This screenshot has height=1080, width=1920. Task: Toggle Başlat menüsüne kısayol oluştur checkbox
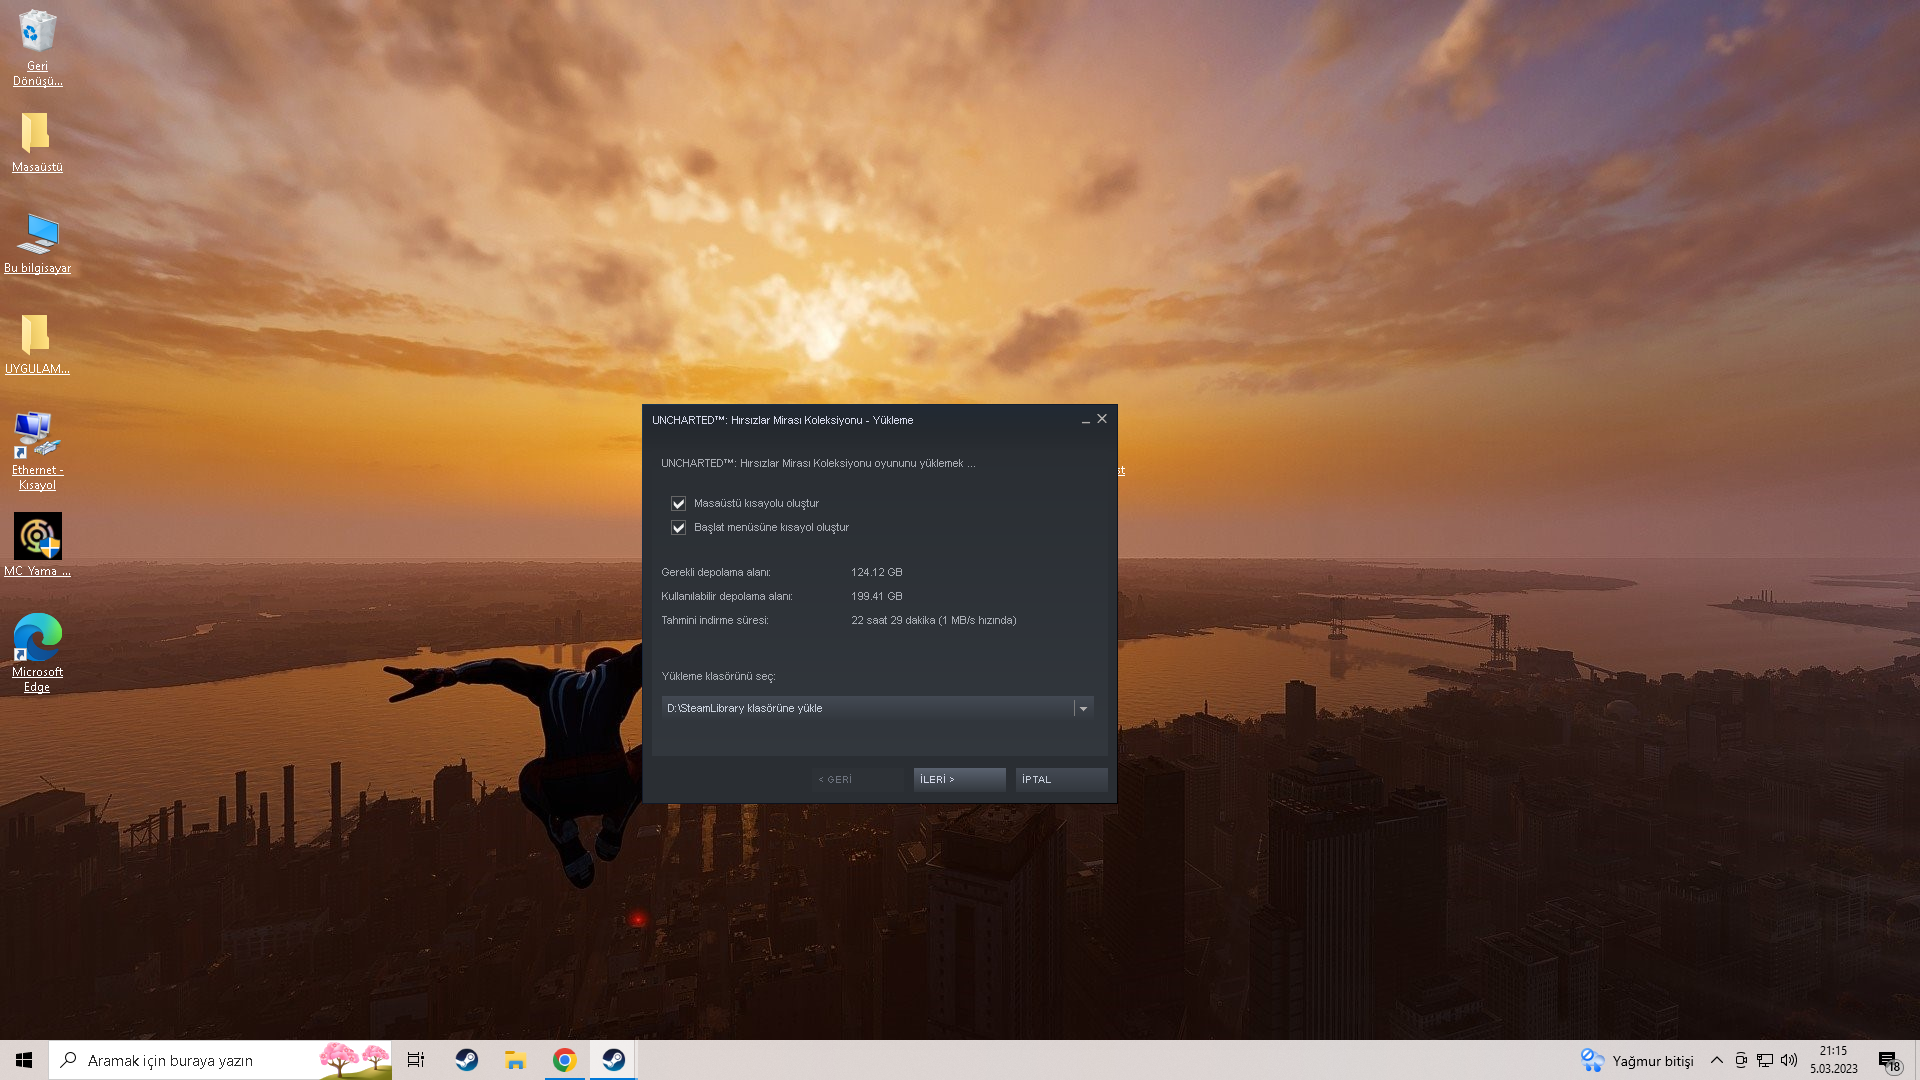[x=678, y=527]
